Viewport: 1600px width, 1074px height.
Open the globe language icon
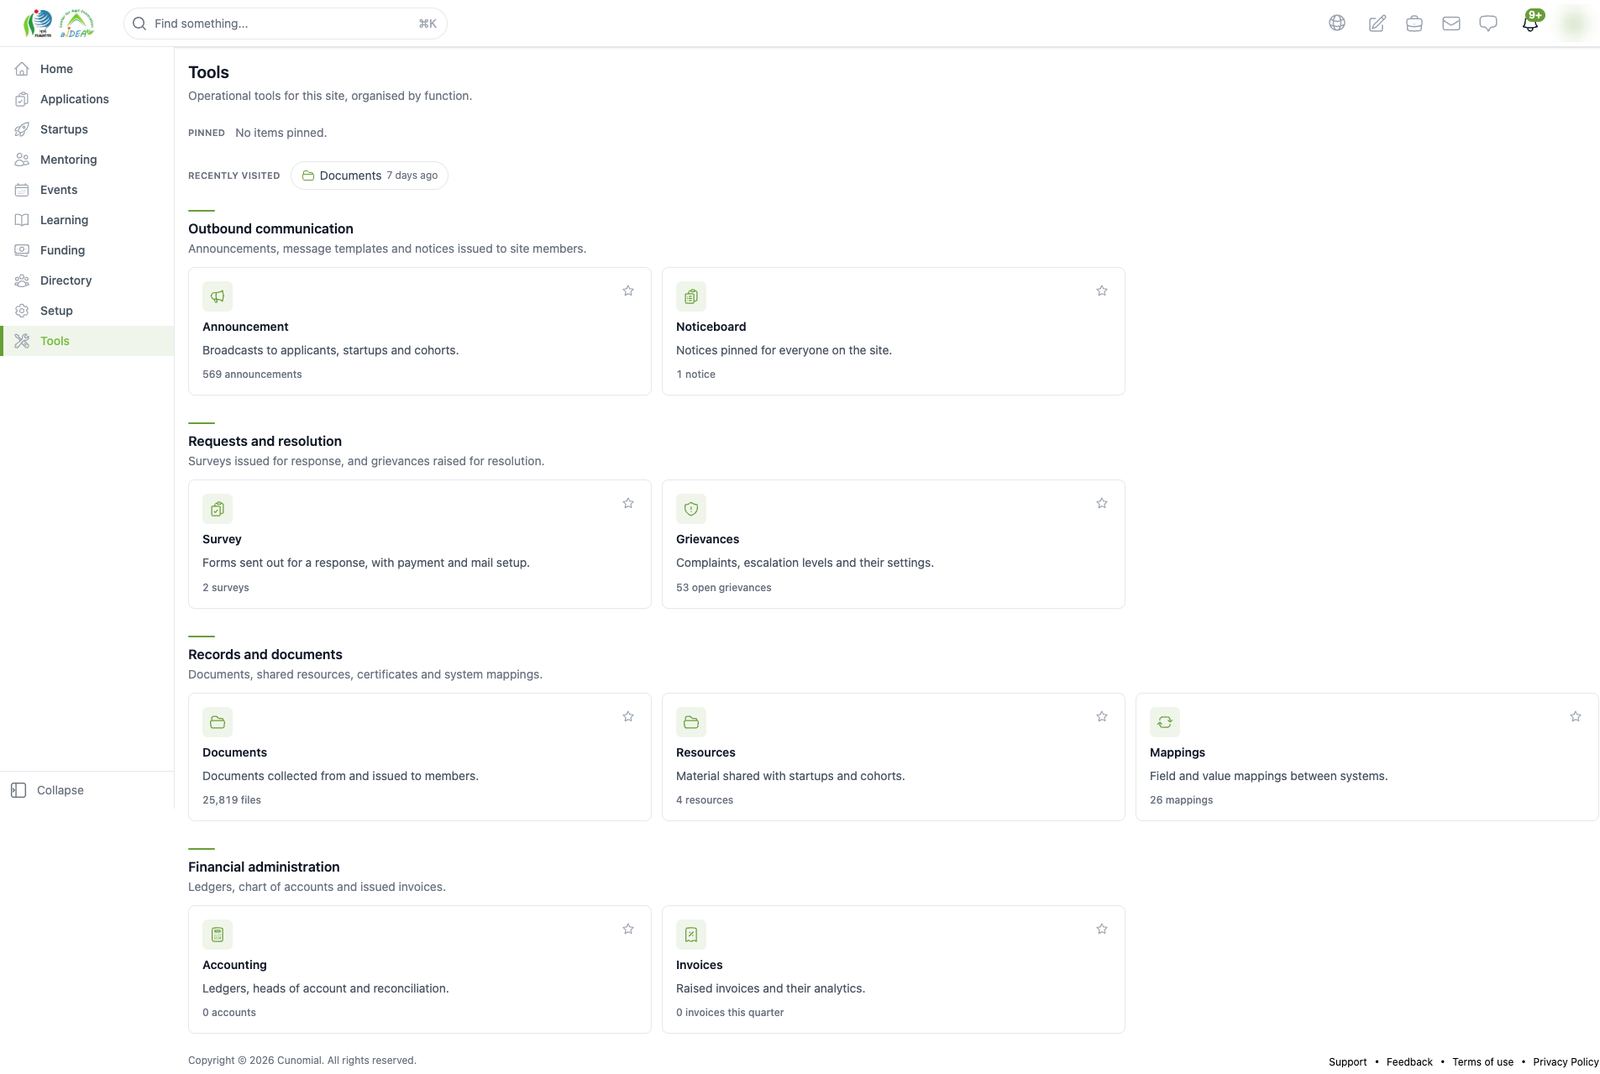(1337, 23)
